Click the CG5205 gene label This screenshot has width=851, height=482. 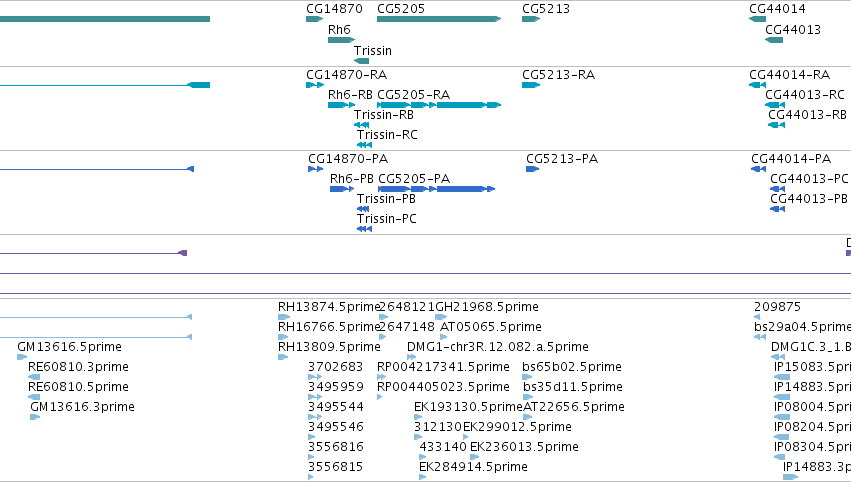click(x=401, y=9)
